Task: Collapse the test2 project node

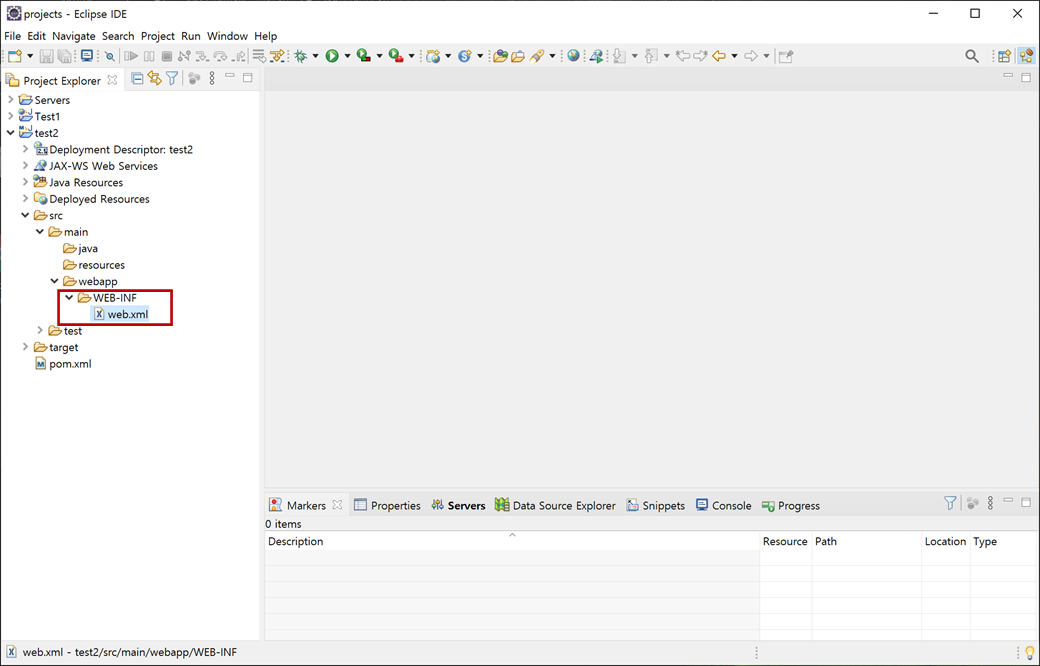Action: tap(11, 133)
